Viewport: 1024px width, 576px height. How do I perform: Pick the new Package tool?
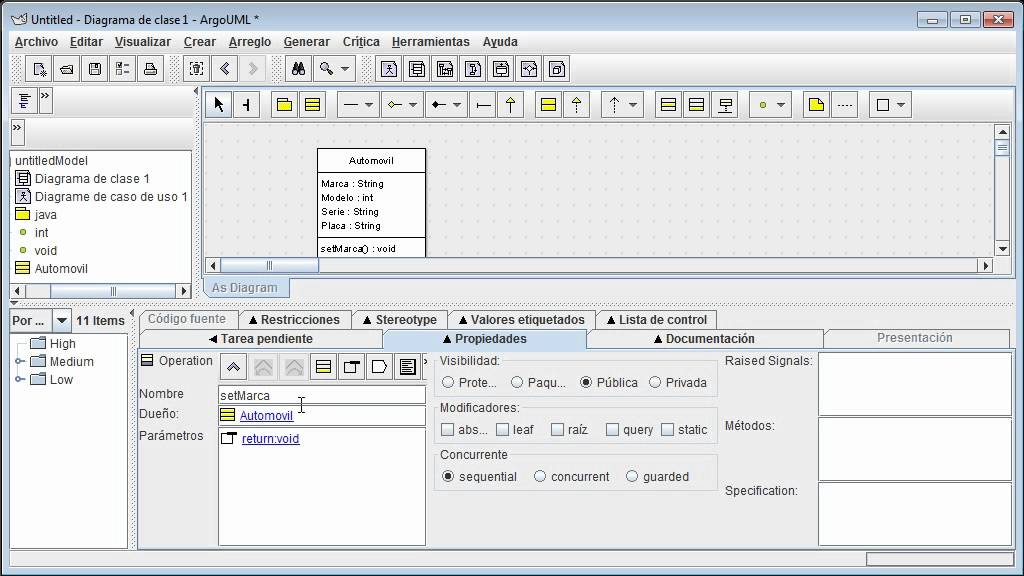point(284,104)
